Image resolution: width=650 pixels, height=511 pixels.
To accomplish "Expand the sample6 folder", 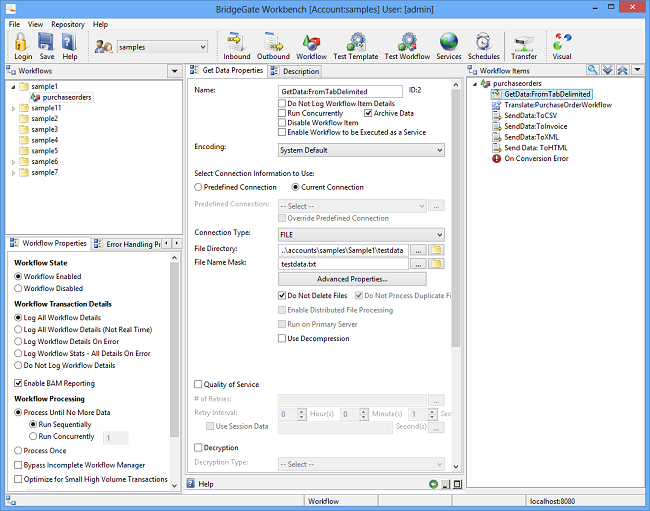I will [13, 162].
